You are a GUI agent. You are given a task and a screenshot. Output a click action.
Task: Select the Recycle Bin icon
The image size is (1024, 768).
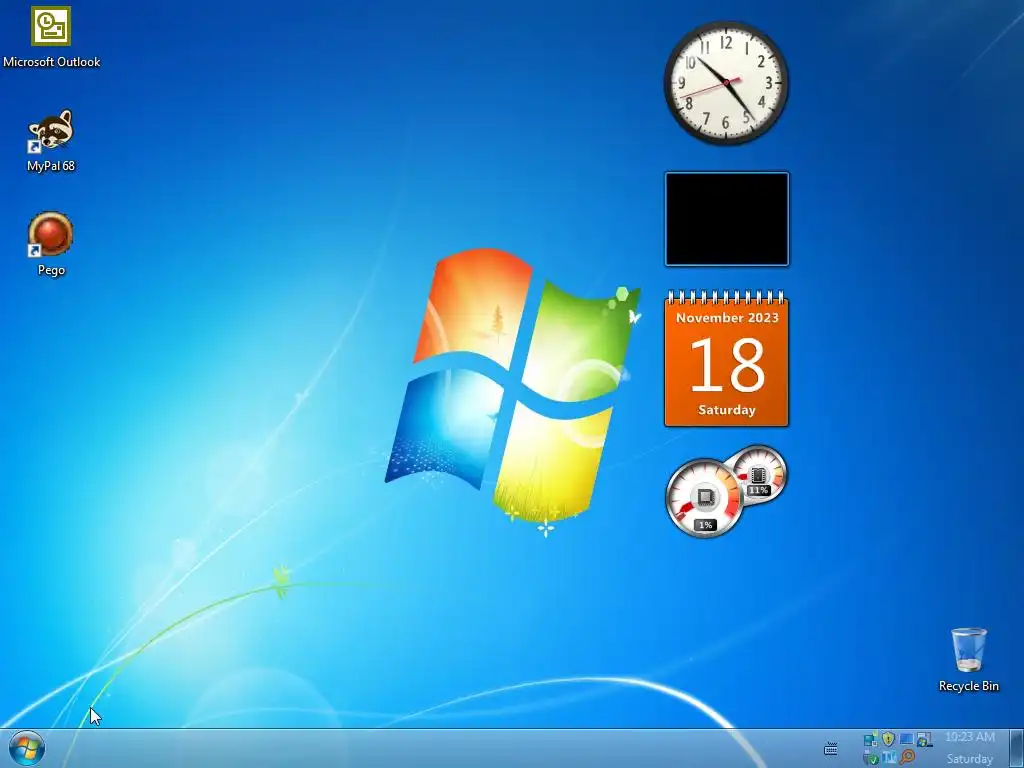(968, 660)
